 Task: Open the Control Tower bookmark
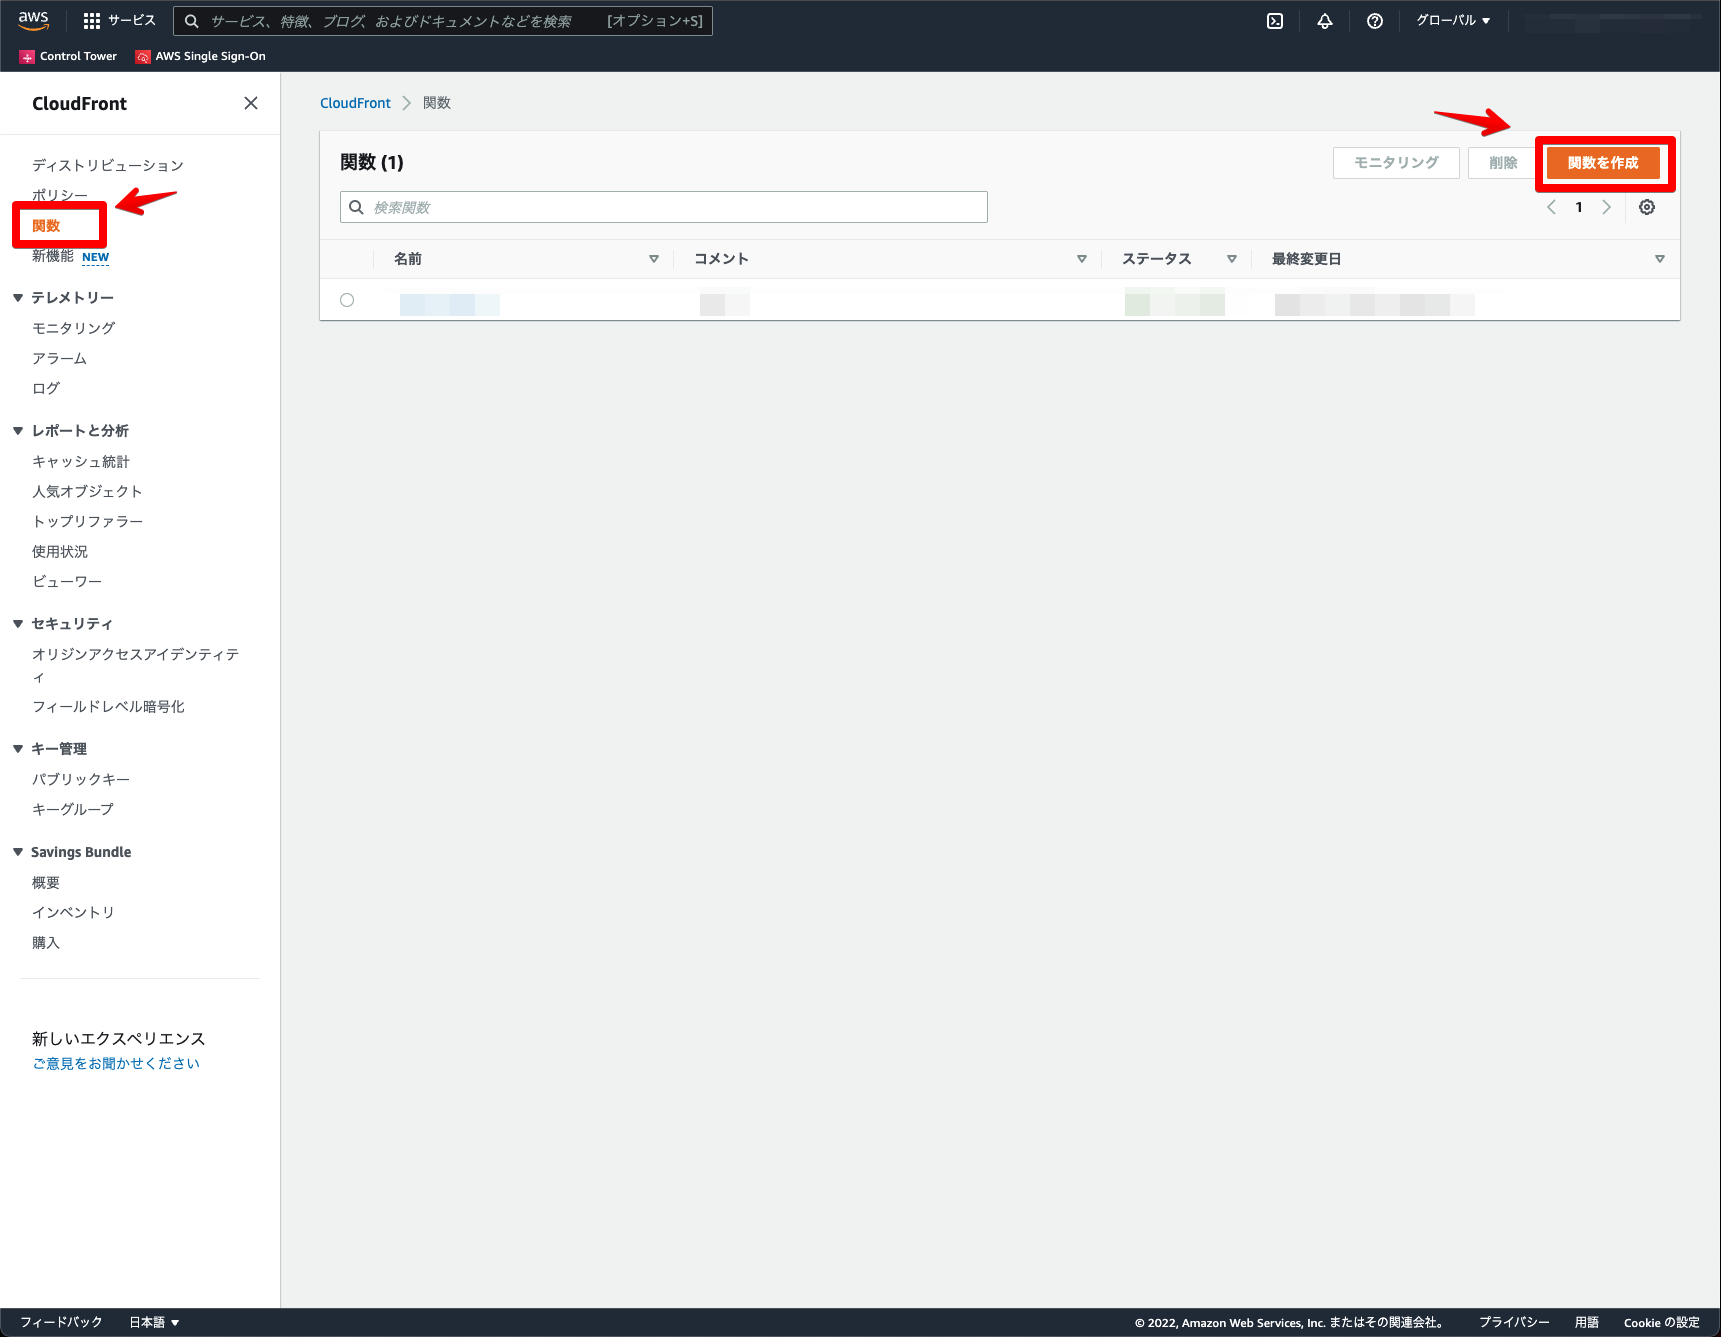(69, 56)
